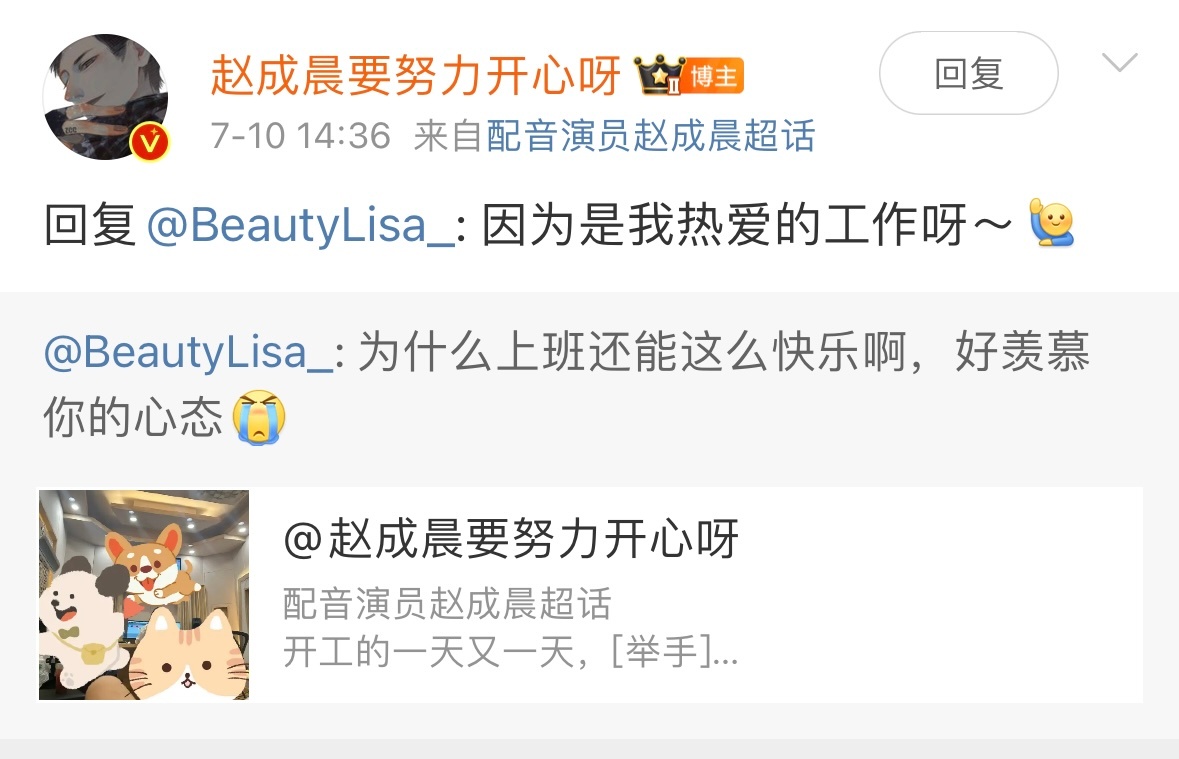This screenshot has width=1179, height=759.
Task: Click the orange V verification badge
Action: coord(150,141)
